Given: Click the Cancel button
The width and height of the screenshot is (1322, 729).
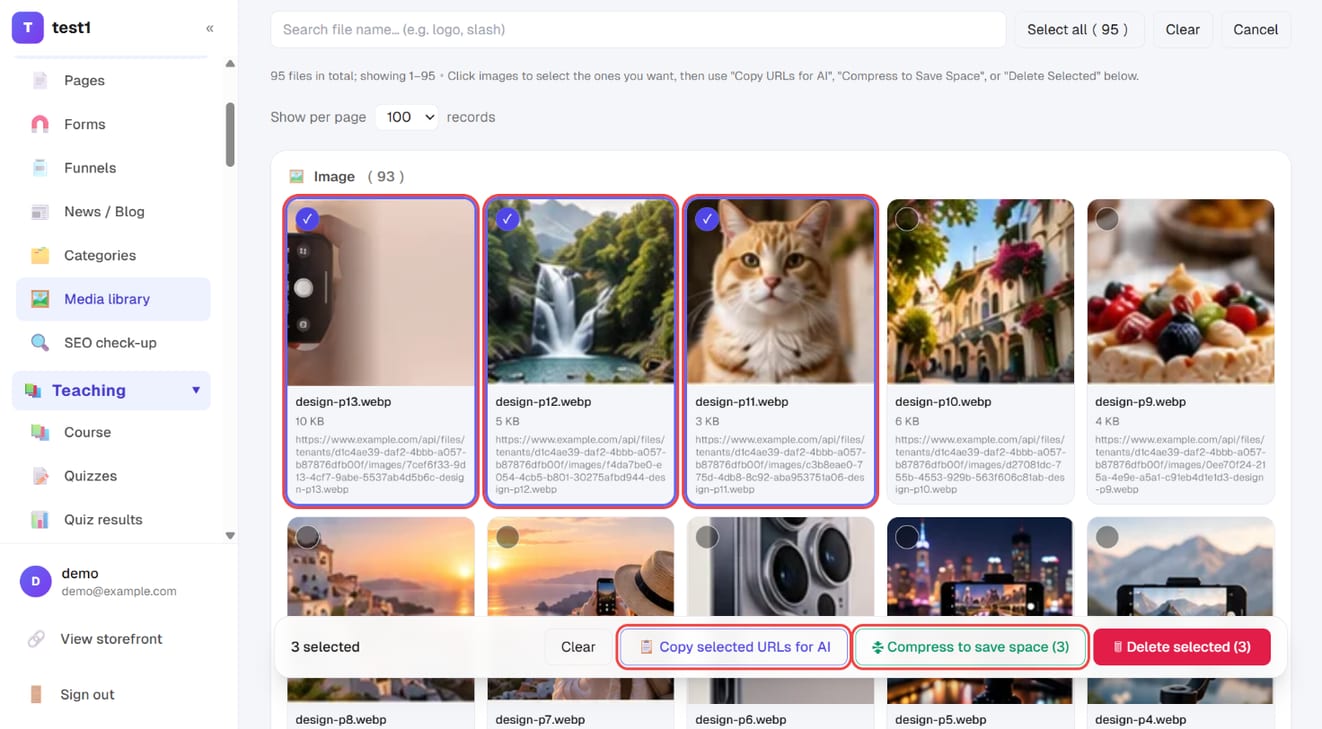Looking at the screenshot, I should tap(1256, 29).
